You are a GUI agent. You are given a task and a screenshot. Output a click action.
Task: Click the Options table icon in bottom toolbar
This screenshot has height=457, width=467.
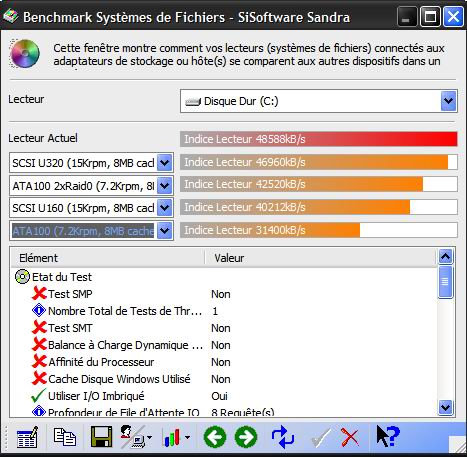coord(27,437)
